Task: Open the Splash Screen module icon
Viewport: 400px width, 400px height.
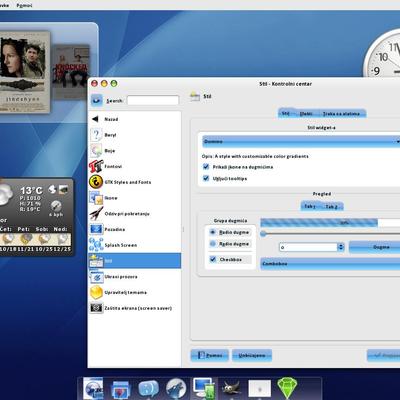Action: pyautogui.click(x=96, y=245)
